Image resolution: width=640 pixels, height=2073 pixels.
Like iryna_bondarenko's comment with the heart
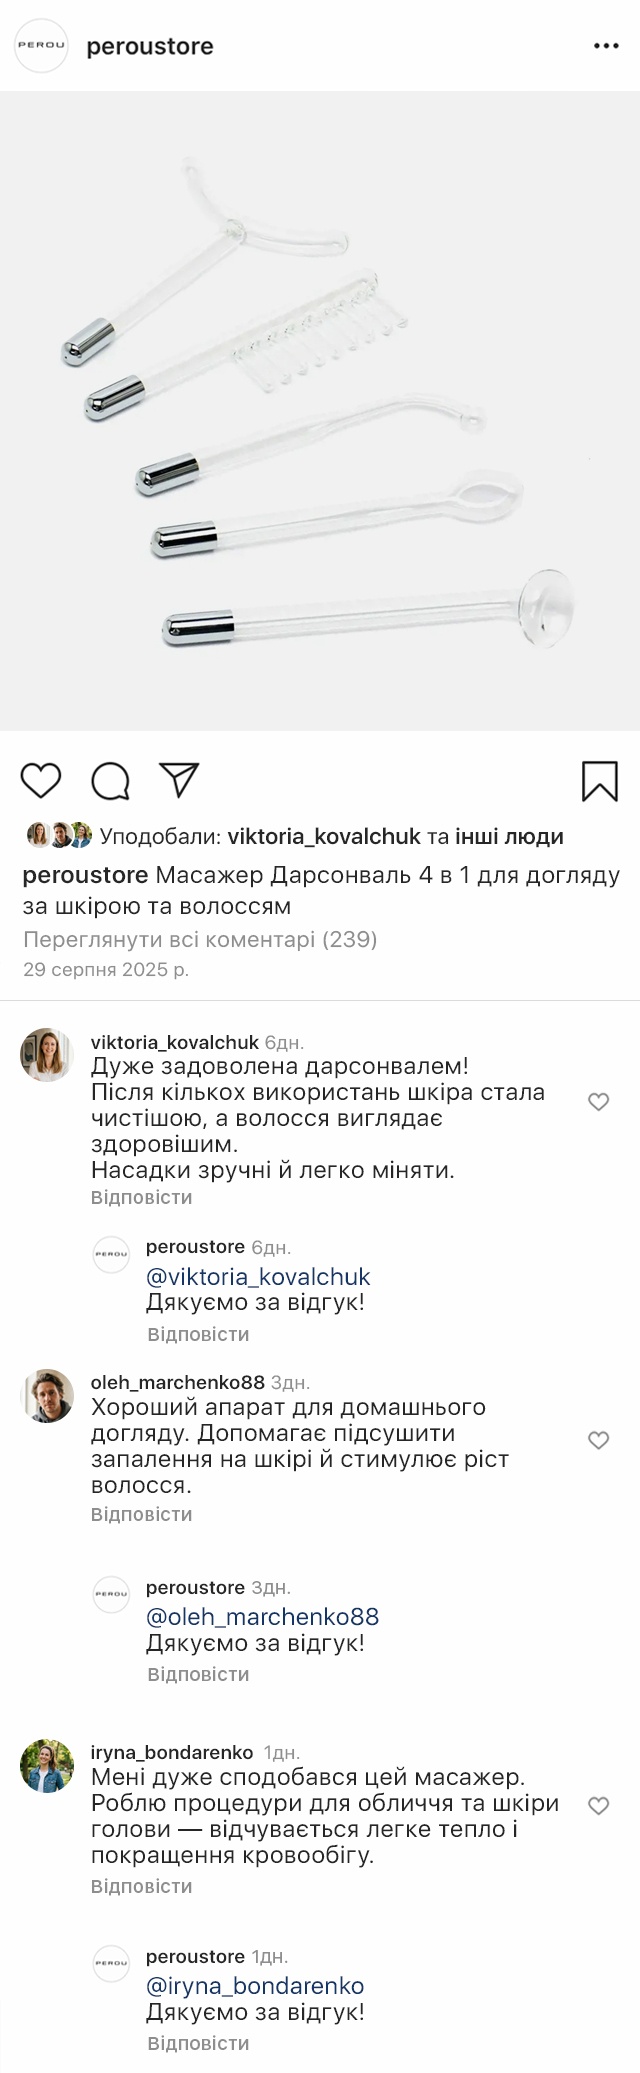(598, 1805)
